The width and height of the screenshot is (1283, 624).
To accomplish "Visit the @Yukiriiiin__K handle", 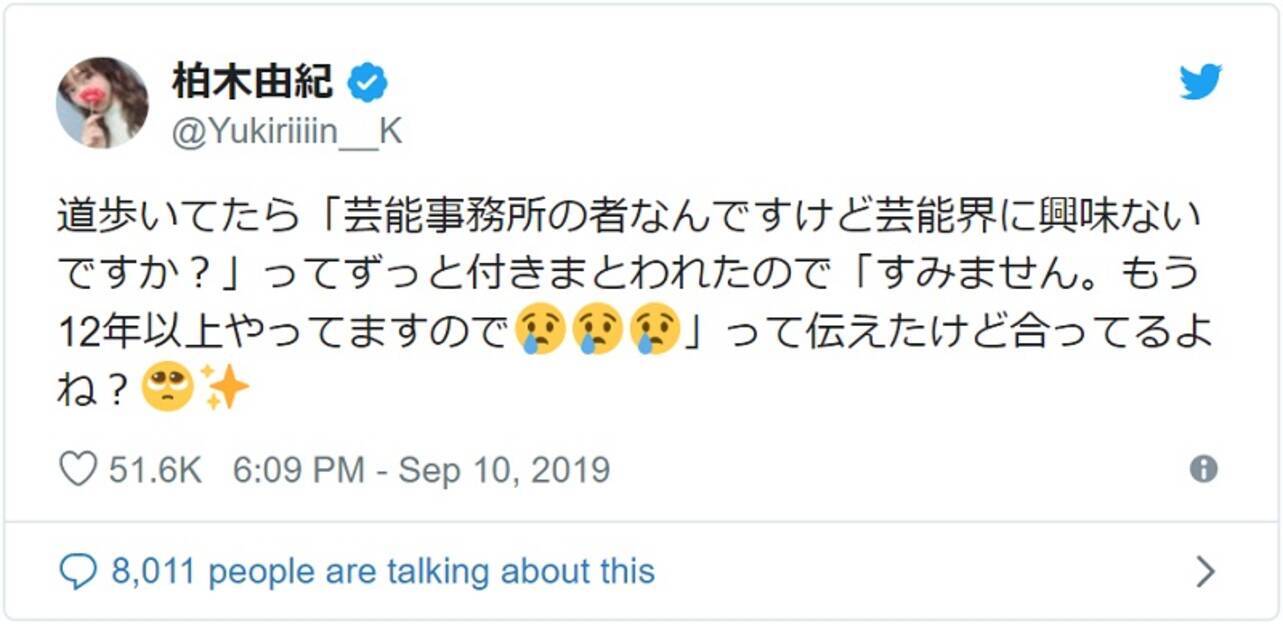I will pyautogui.click(x=286, y=132).
